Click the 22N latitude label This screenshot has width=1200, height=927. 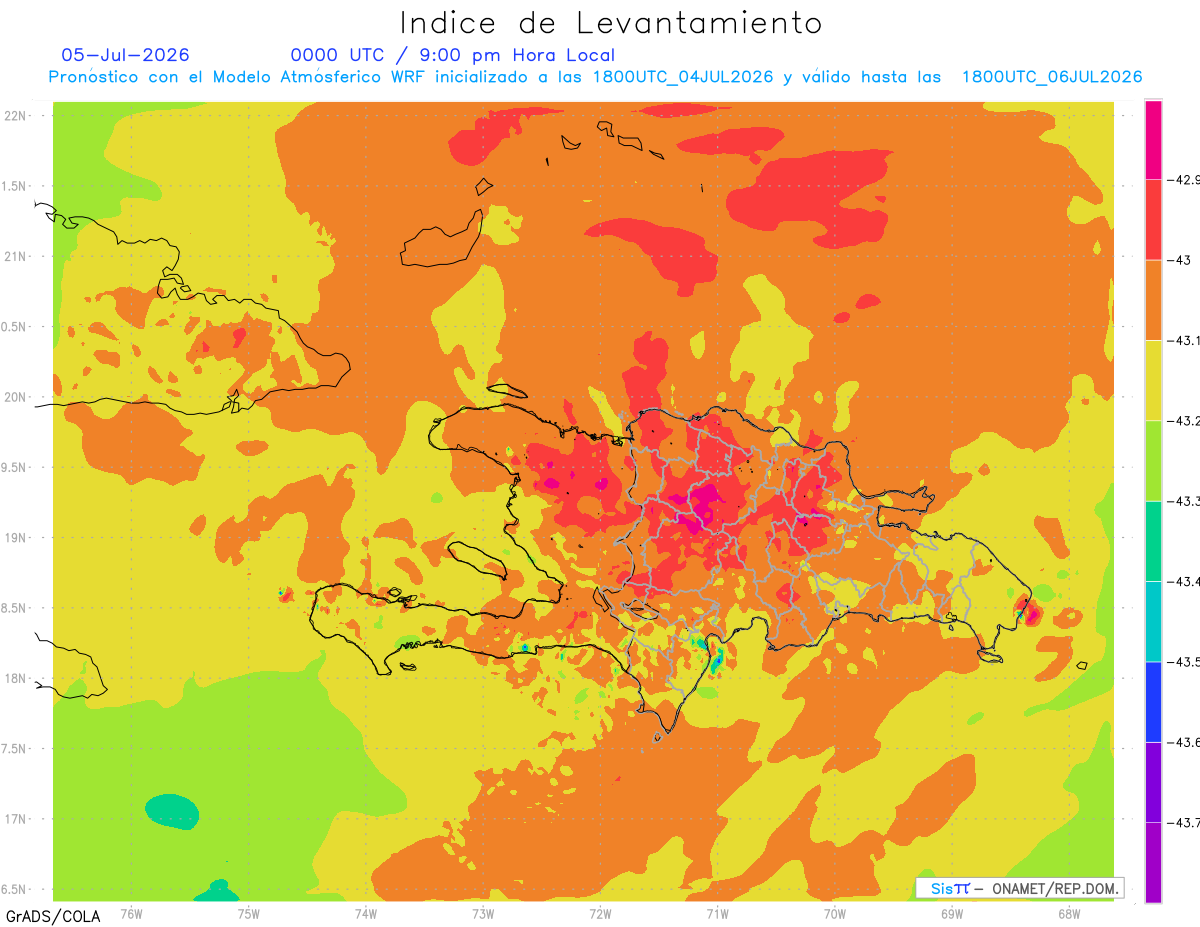click(17, 116)
